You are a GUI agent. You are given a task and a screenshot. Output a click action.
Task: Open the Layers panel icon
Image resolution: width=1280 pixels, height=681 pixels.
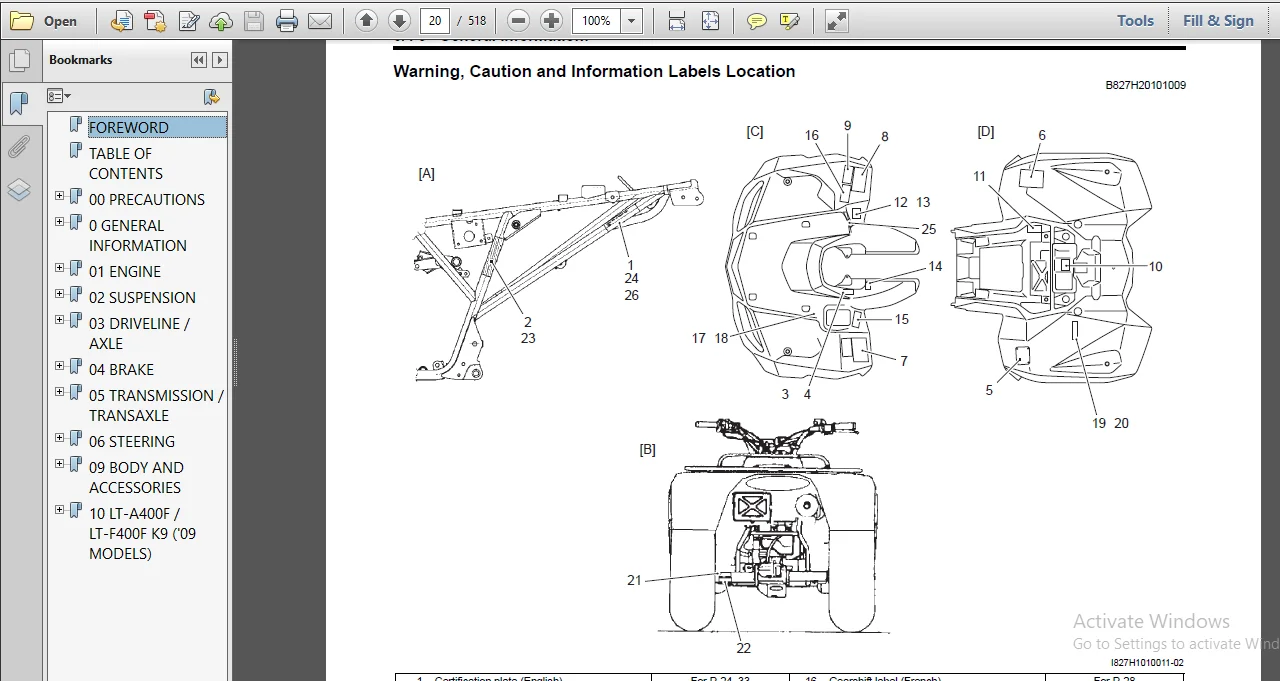19,190
